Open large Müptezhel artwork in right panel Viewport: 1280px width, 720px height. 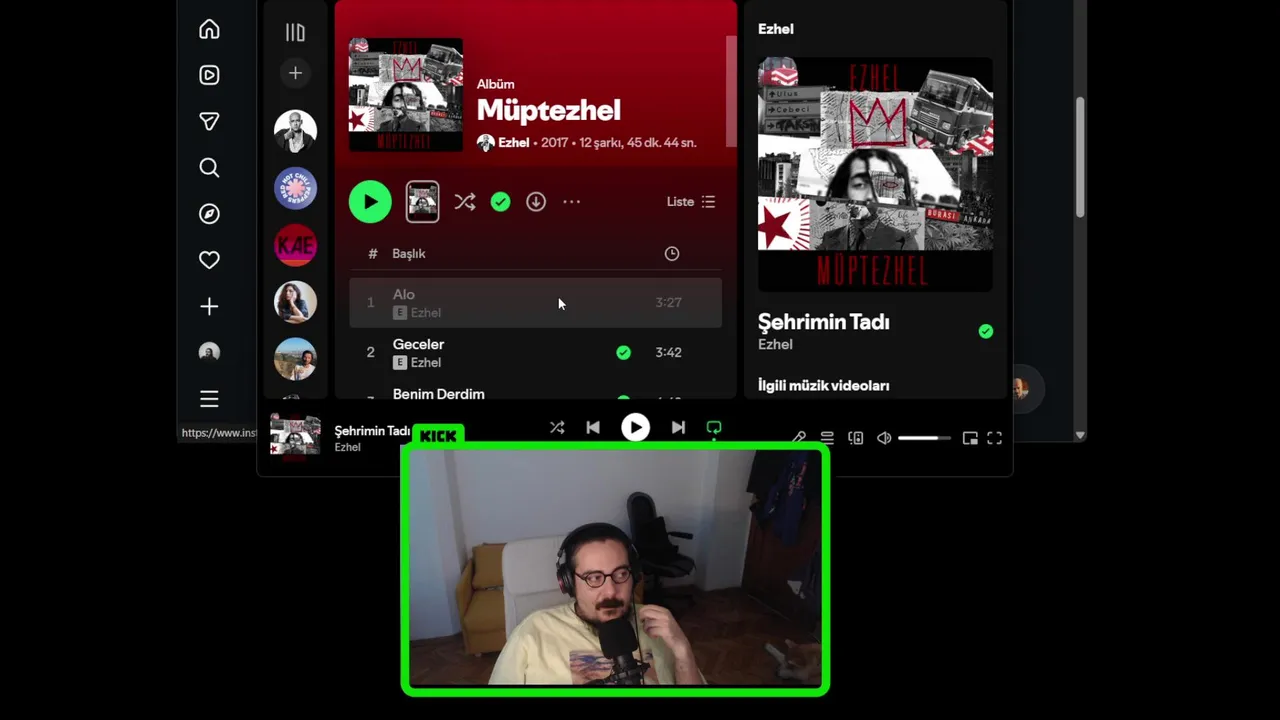[875, 174]
